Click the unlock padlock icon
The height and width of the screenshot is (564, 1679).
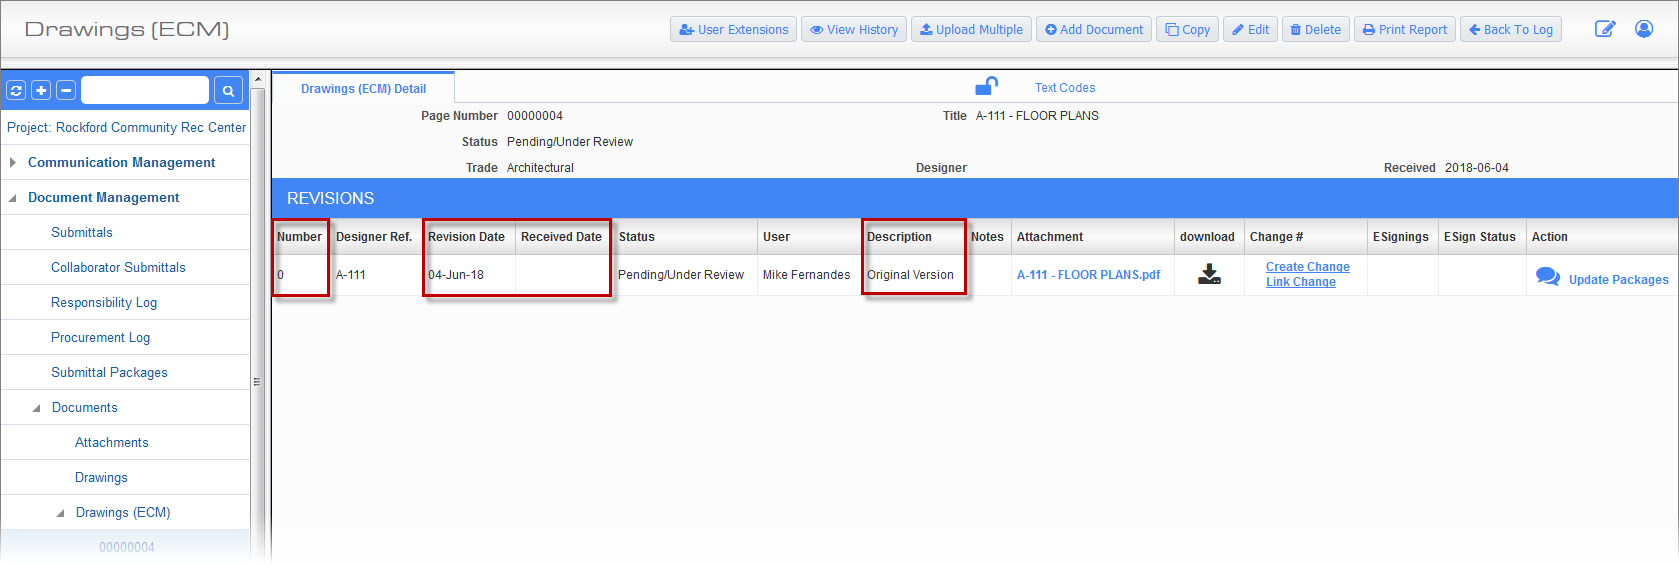986,86
